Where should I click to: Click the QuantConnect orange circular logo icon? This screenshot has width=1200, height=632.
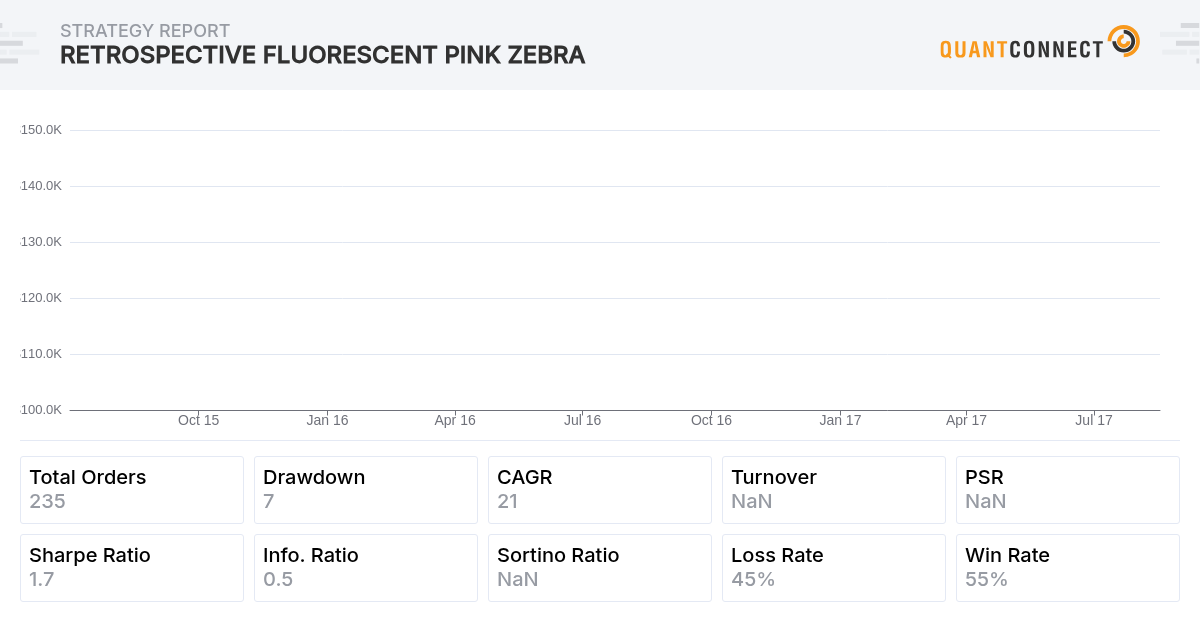click(1124, 41)
